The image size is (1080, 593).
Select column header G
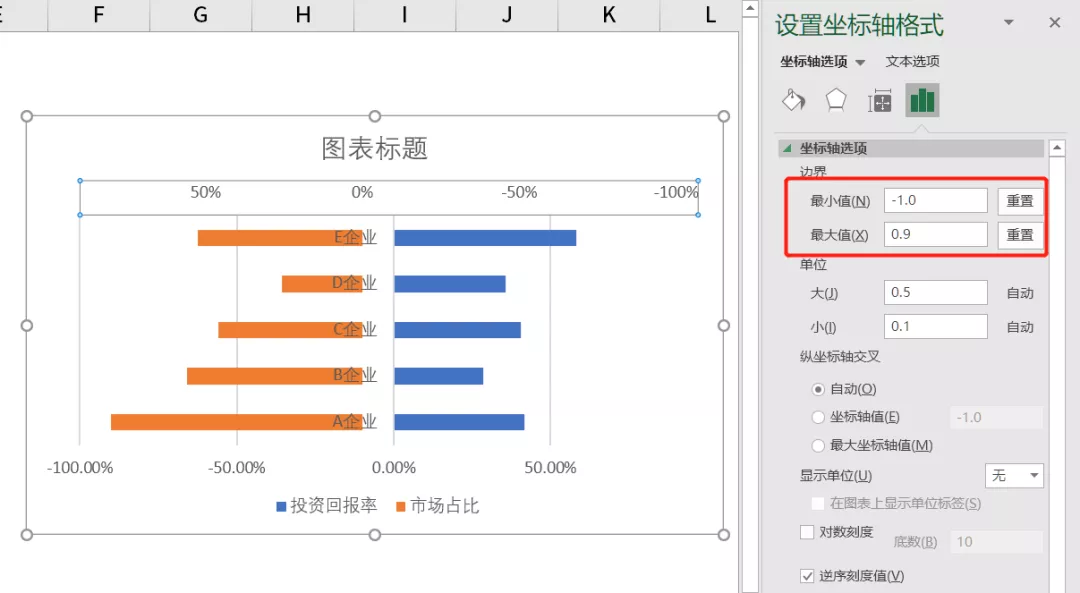(x=200, y=15)
